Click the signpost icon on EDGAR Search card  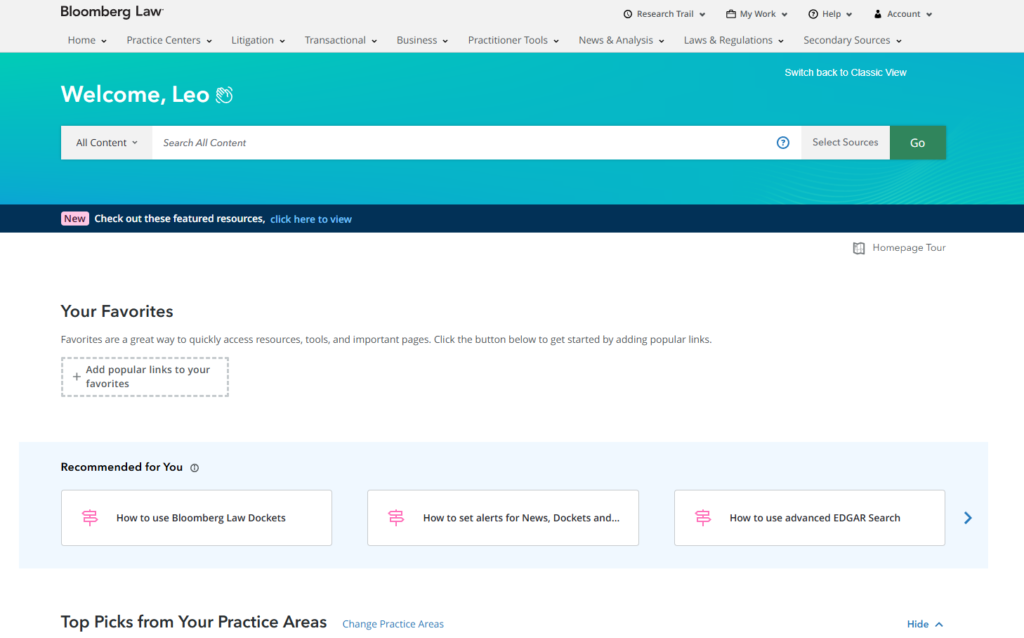[x=703, y=518]
